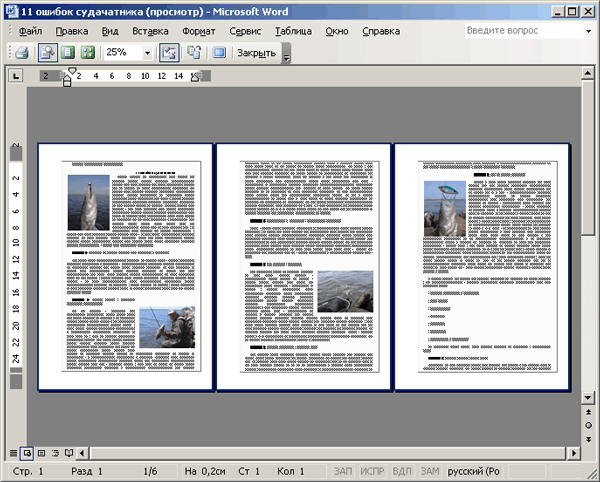Expand the toolbar options arrow

(287, 53)
